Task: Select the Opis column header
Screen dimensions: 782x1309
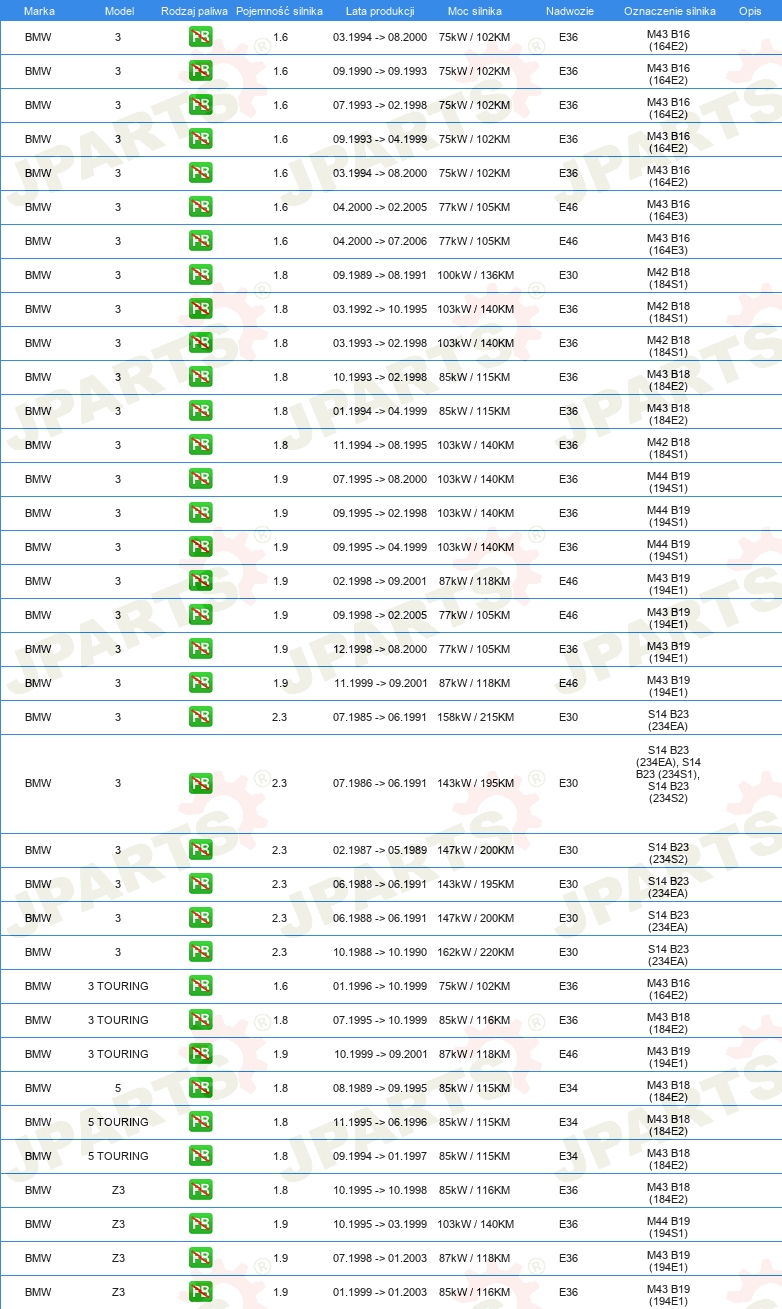Action: click(x=749, y=11)
